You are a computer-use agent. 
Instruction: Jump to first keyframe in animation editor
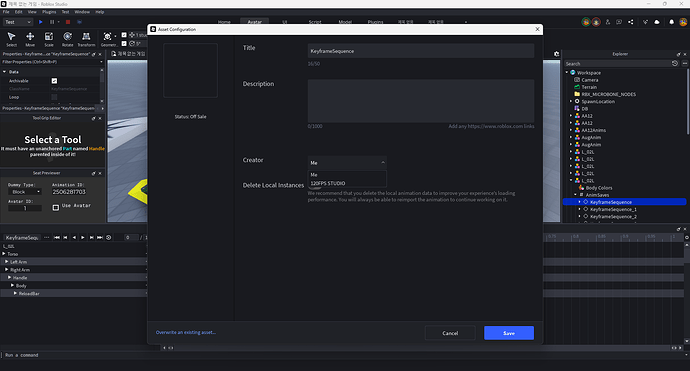(57, 237)
